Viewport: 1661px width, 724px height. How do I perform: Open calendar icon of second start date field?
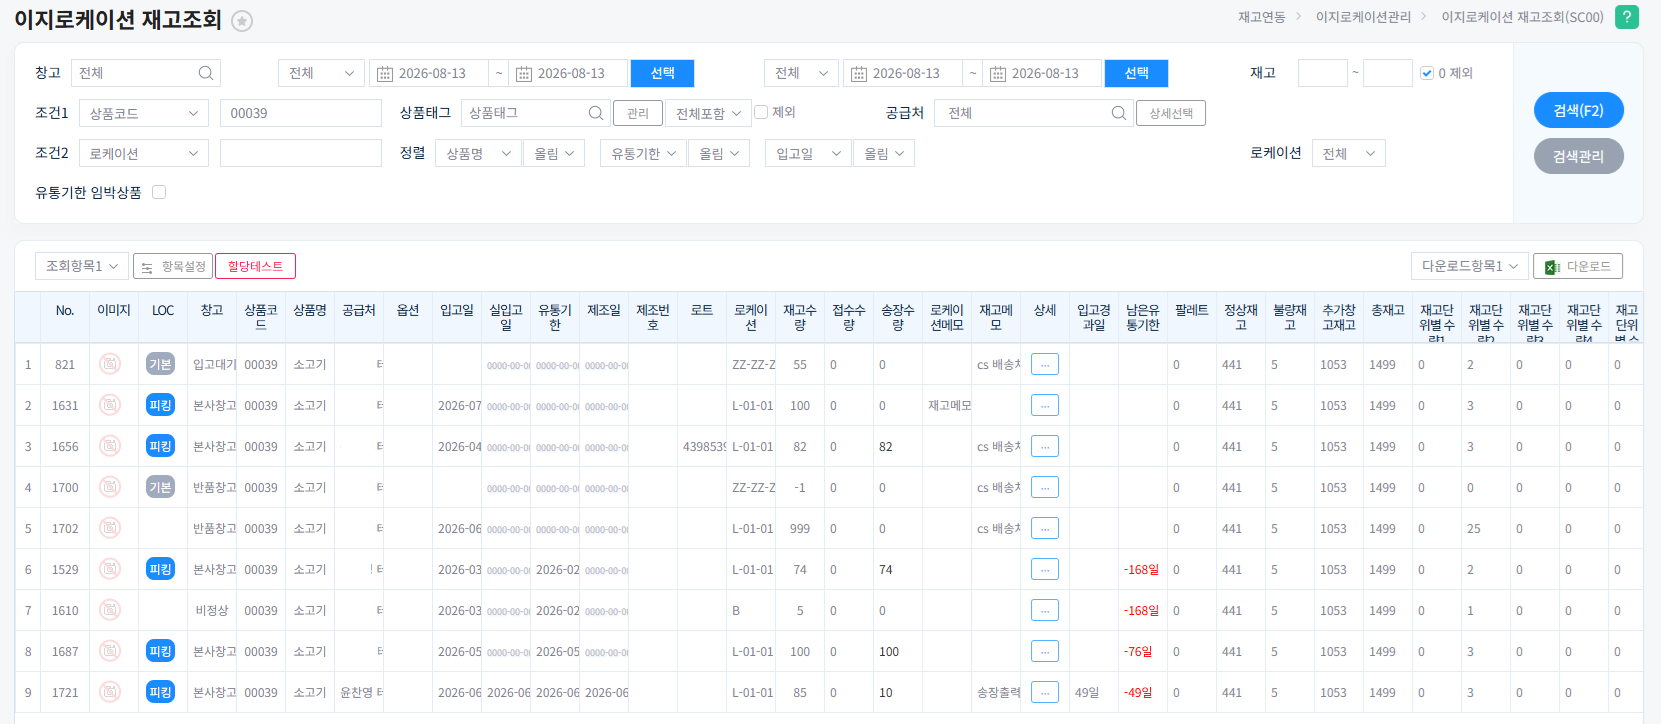858,74
